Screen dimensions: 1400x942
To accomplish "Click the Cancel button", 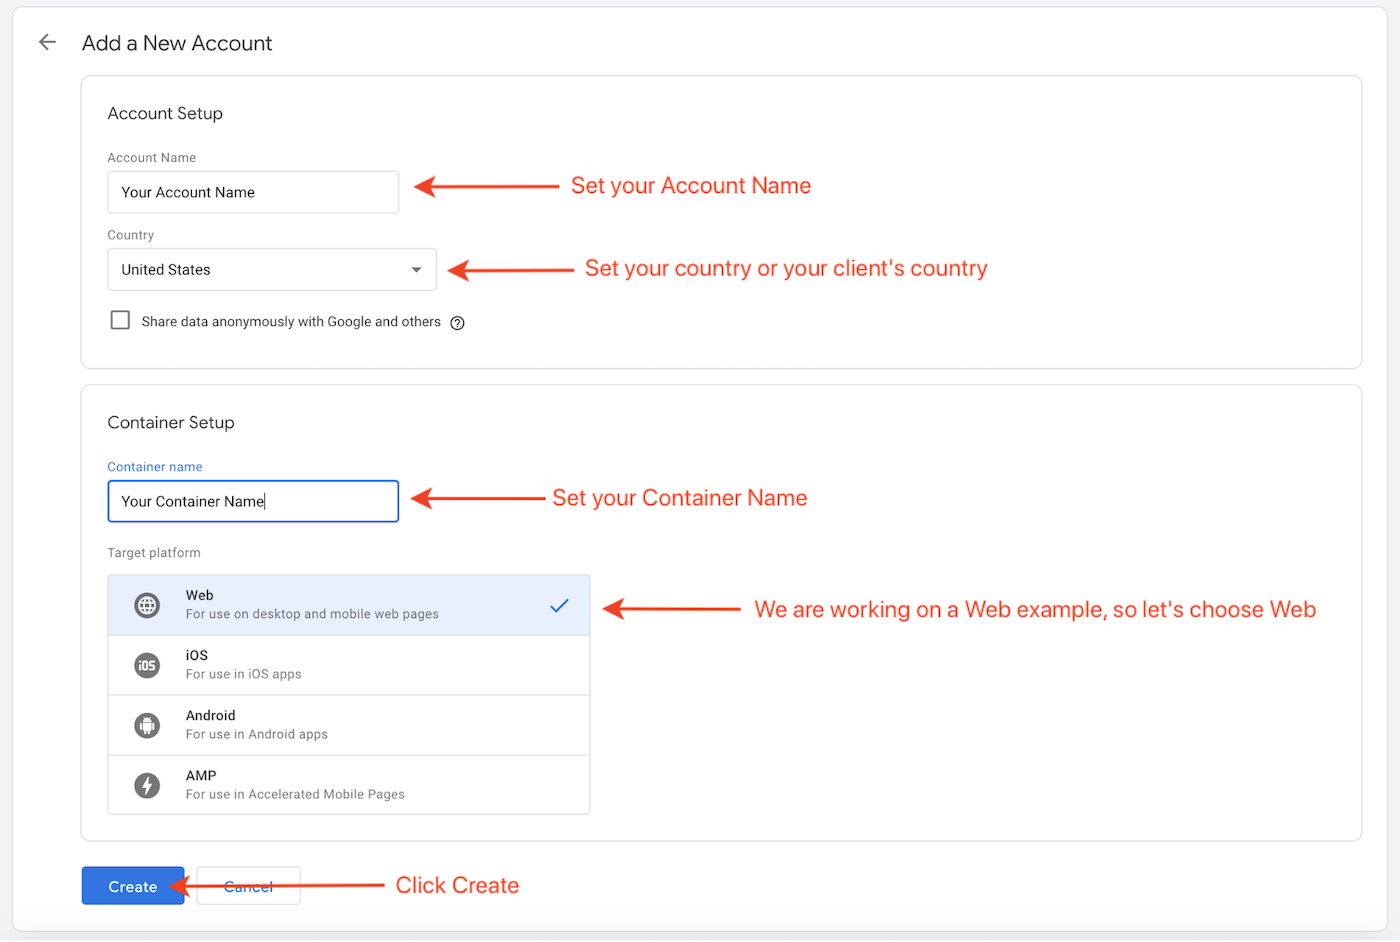I will pos(248,886).
